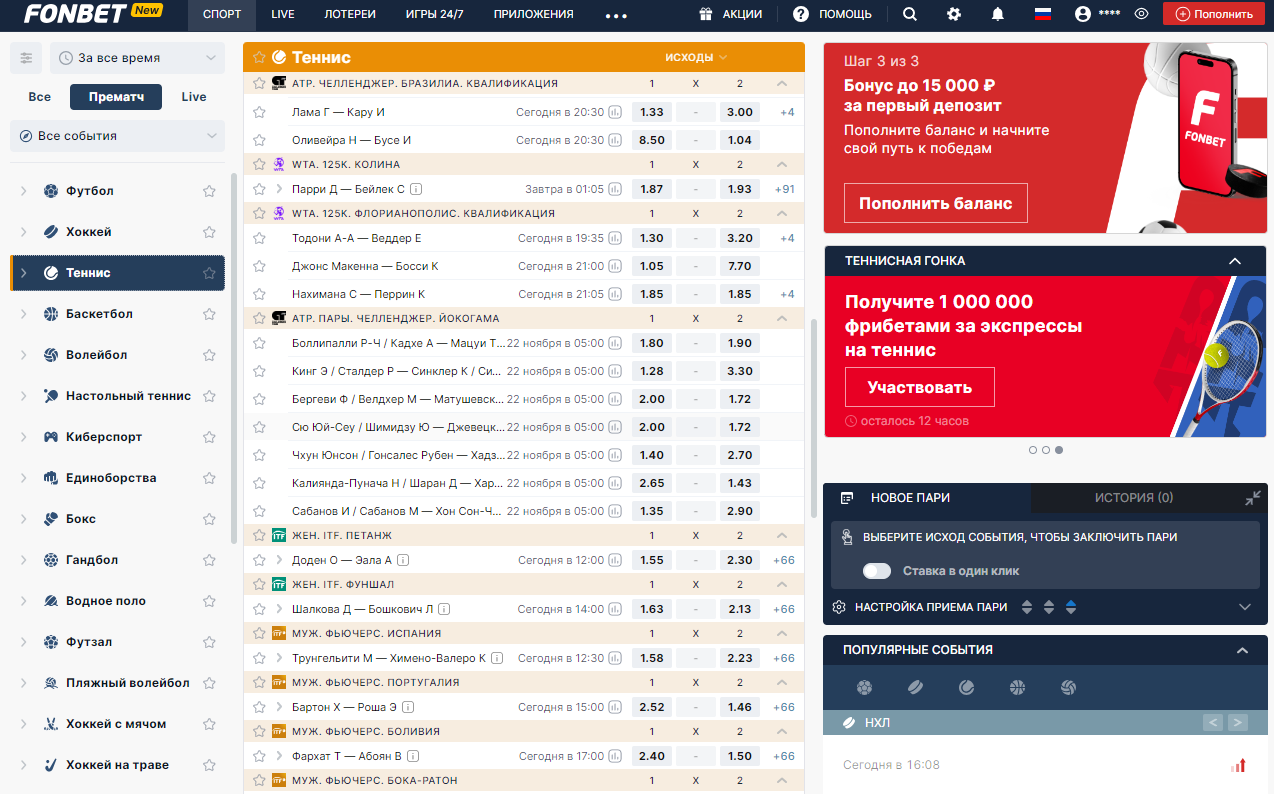
Task: Star the Оливейра Н — Бусе И match
Action: click(x=259, y=140)
